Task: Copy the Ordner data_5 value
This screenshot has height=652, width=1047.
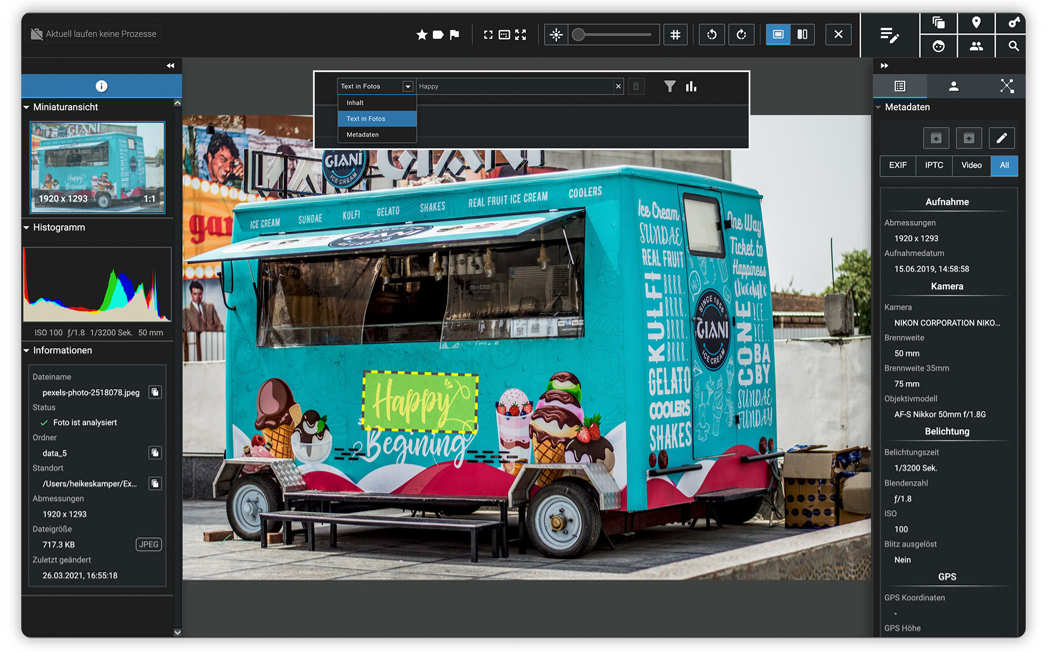Action: click(155, 453)
